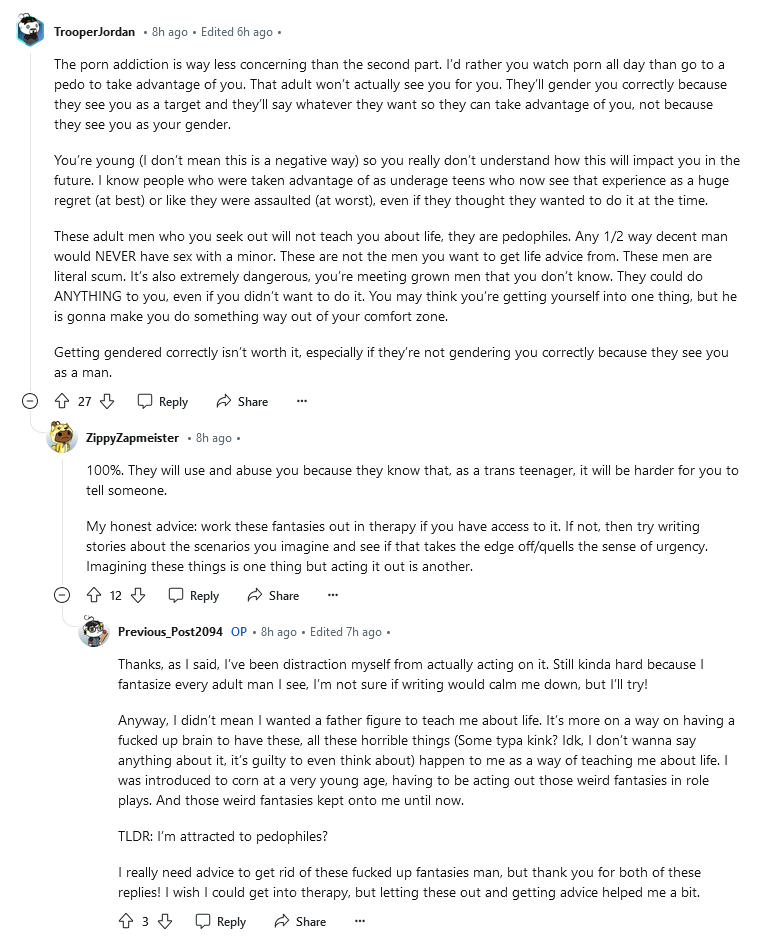Open more options on TrooperJordan's comment
Viewport: 757px width, 952px height.
point(302,401)
